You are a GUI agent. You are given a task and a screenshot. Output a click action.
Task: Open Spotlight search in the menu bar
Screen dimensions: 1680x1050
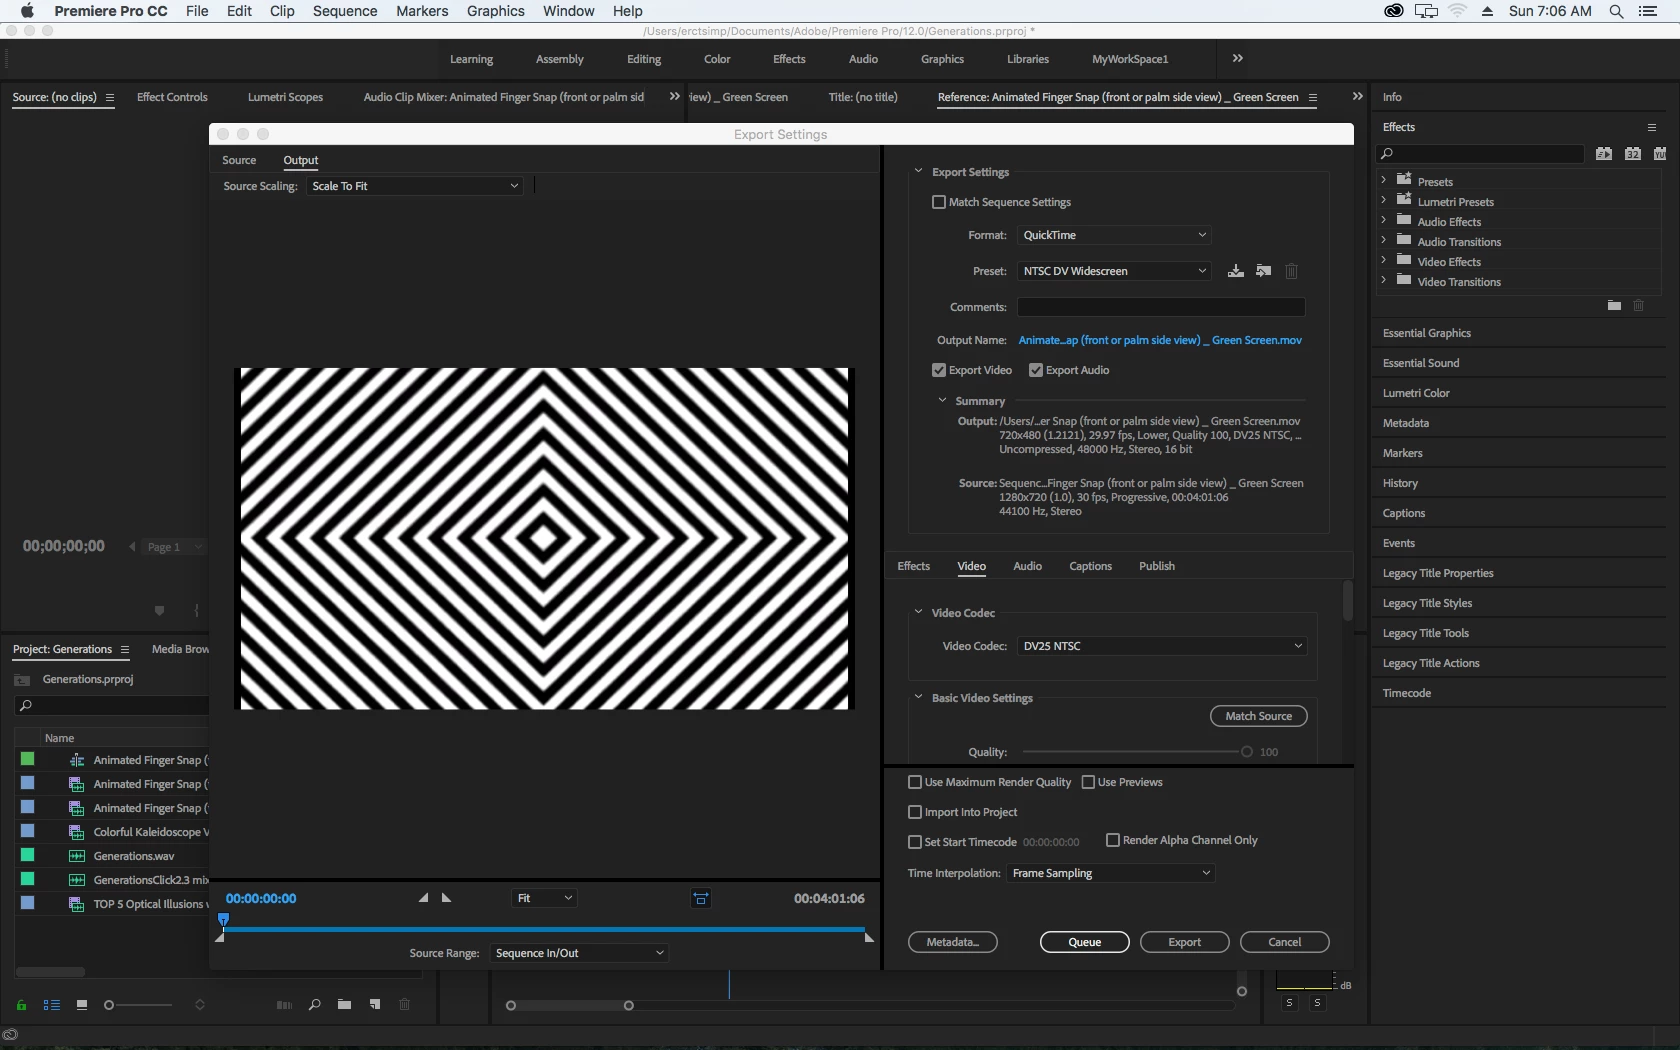tap(1616, 11)
